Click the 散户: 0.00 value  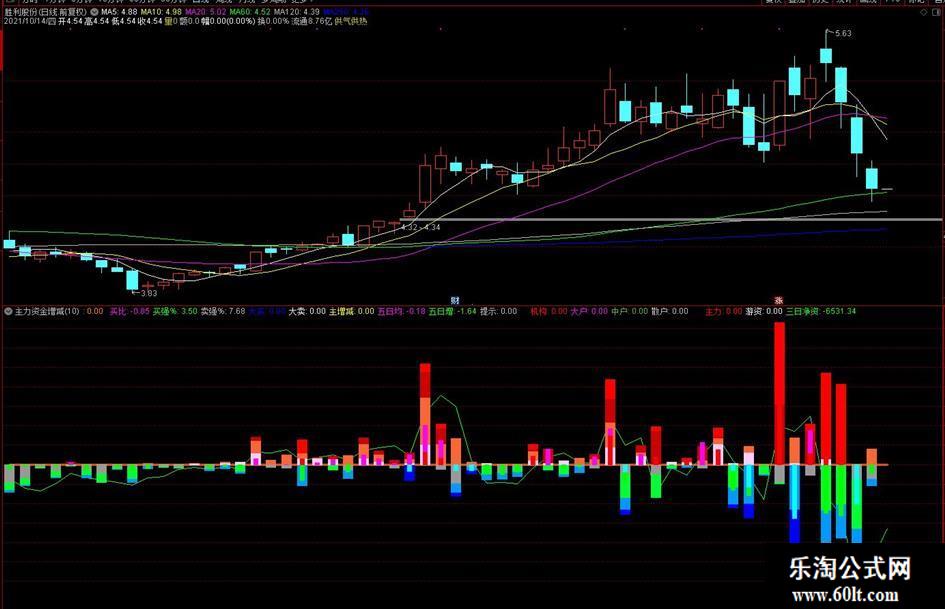(x=670, y=312)
